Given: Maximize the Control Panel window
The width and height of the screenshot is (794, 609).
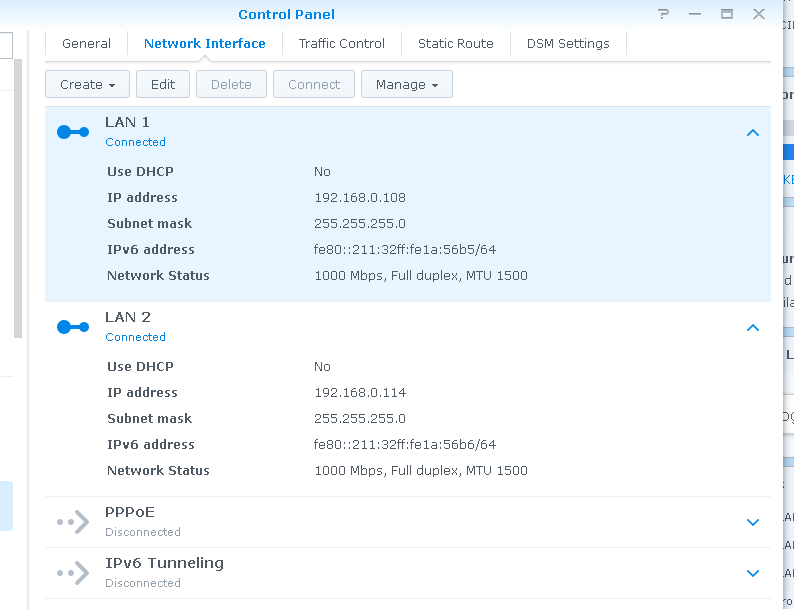Looking at the screenshot, I should (727, 14).
